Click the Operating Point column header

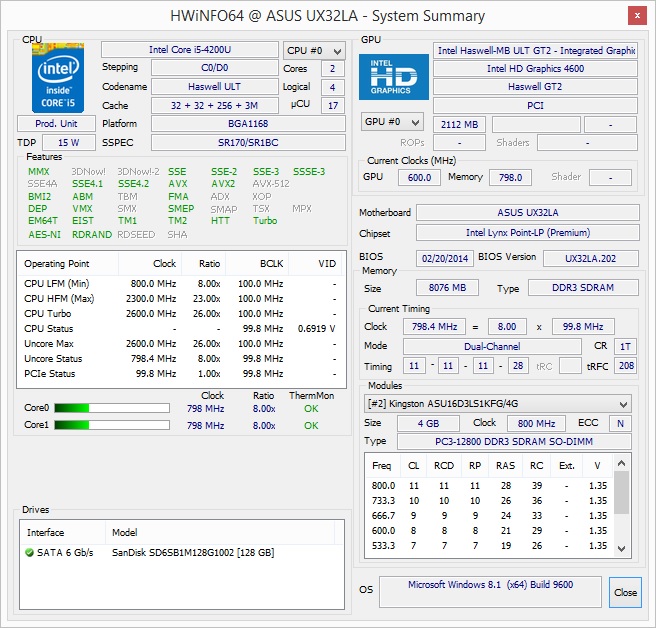click(68, 264)
